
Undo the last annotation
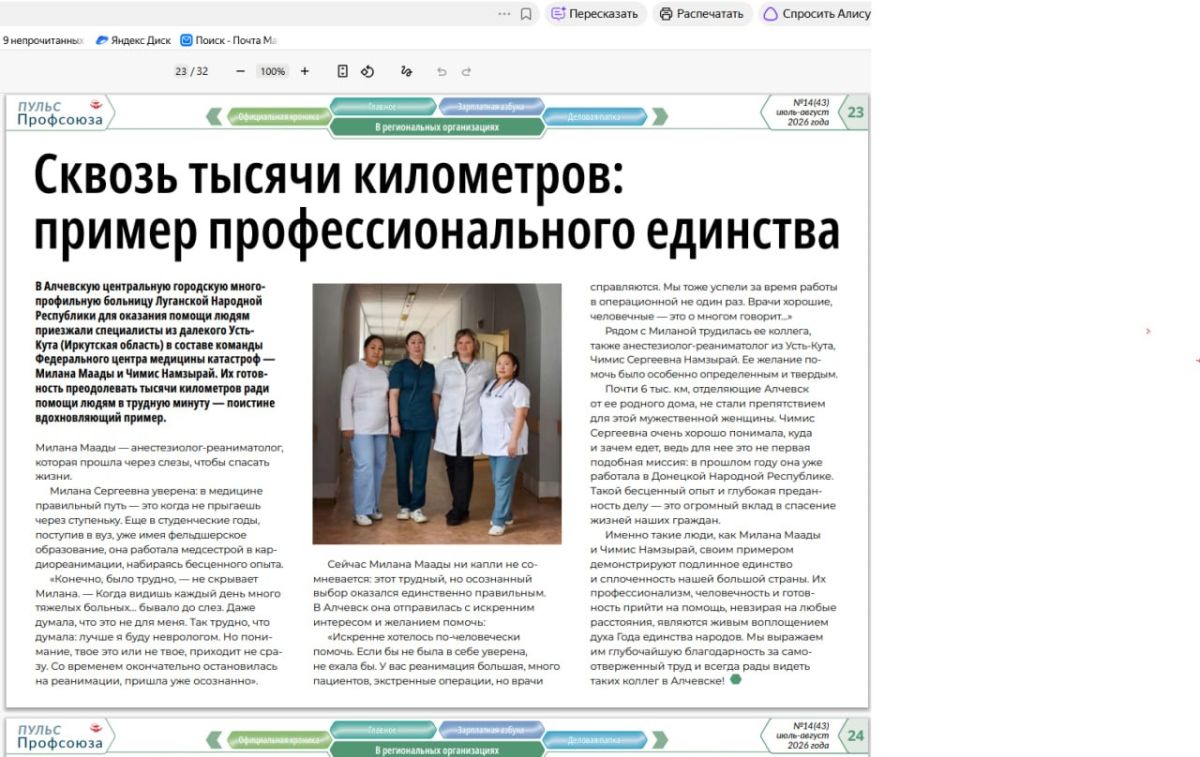[x=442, y=72]
